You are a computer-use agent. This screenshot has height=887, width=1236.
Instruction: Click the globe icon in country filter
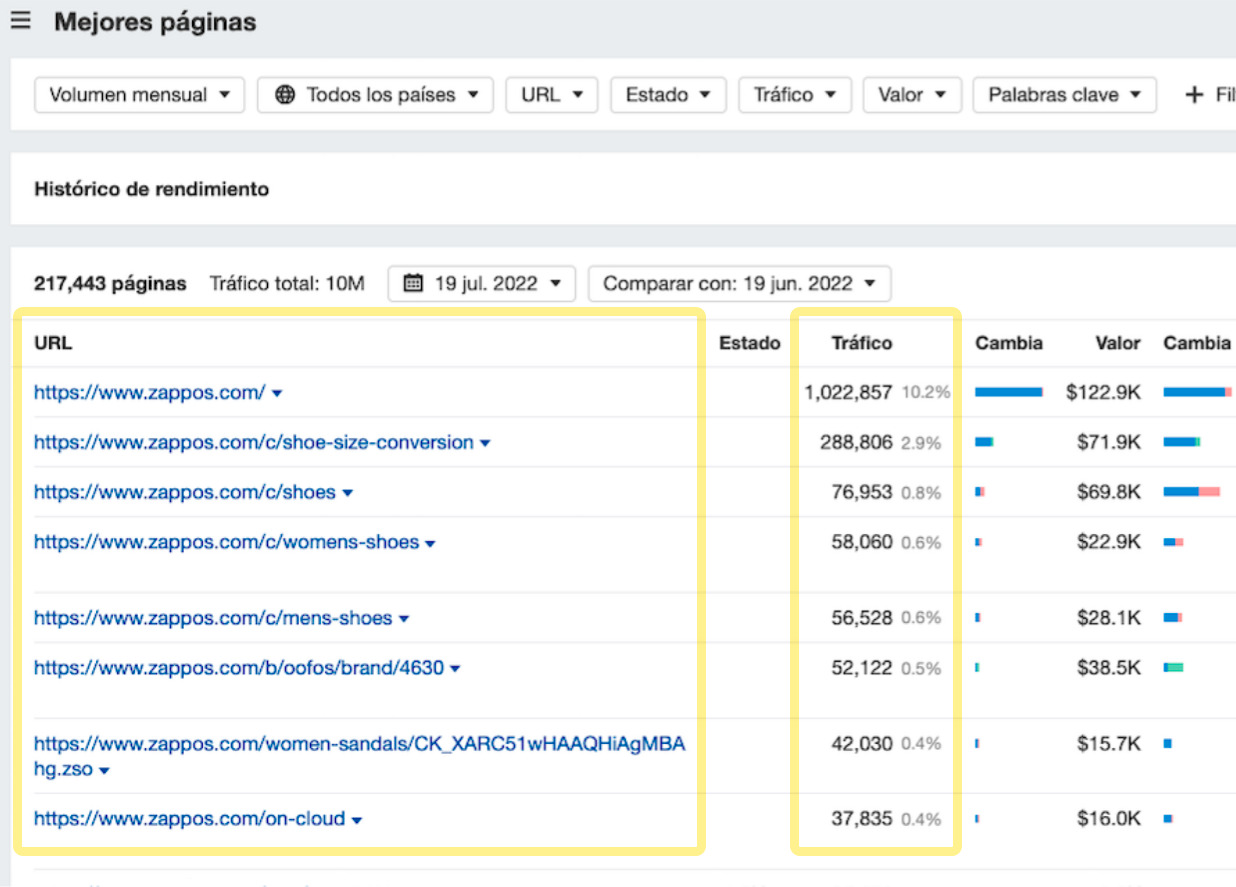pyautogui.click(x=285, y=95)
